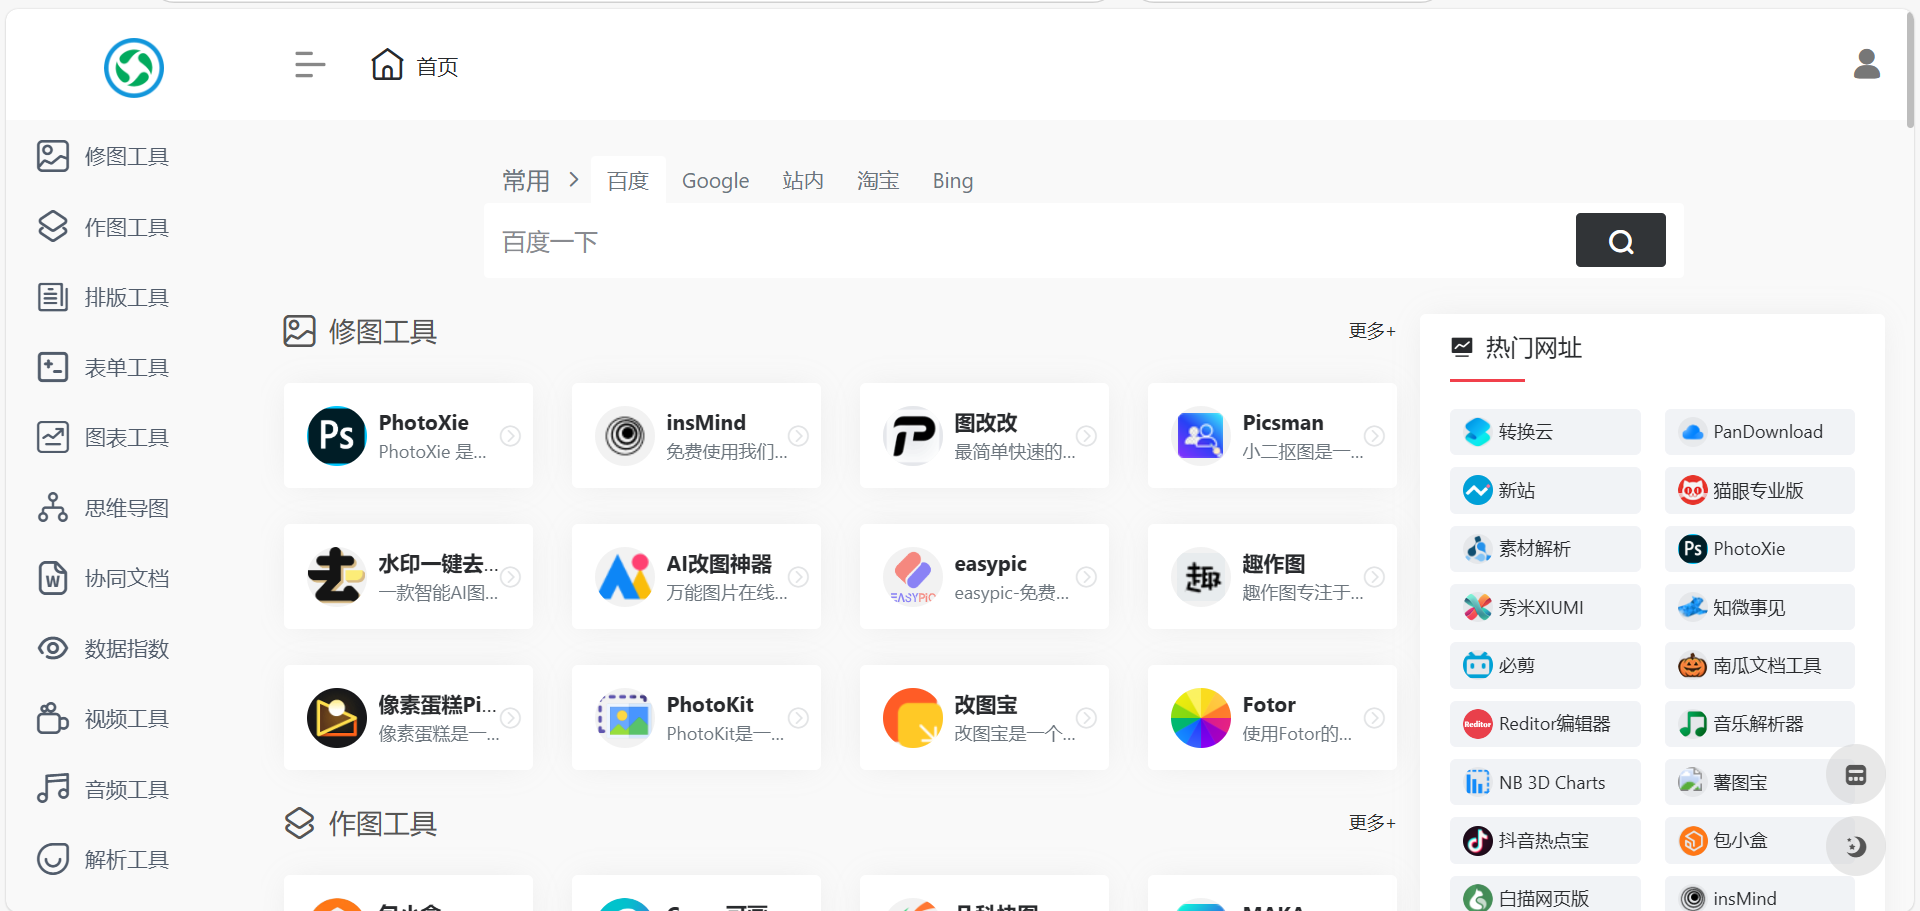The height and width of the screenshot is (911, 1920).
Task: Select 思维导图 in the left sidebar
Action: (103, 508)
